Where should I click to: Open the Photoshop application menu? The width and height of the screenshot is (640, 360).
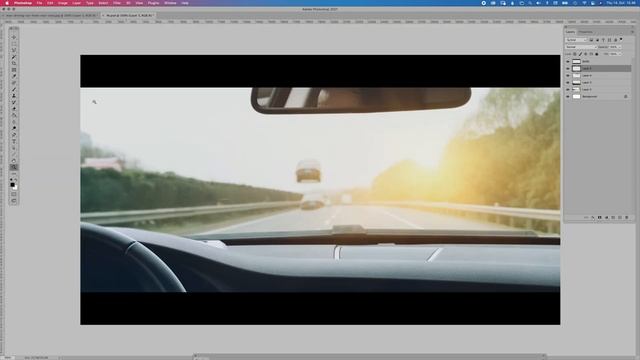click(23, 3)
